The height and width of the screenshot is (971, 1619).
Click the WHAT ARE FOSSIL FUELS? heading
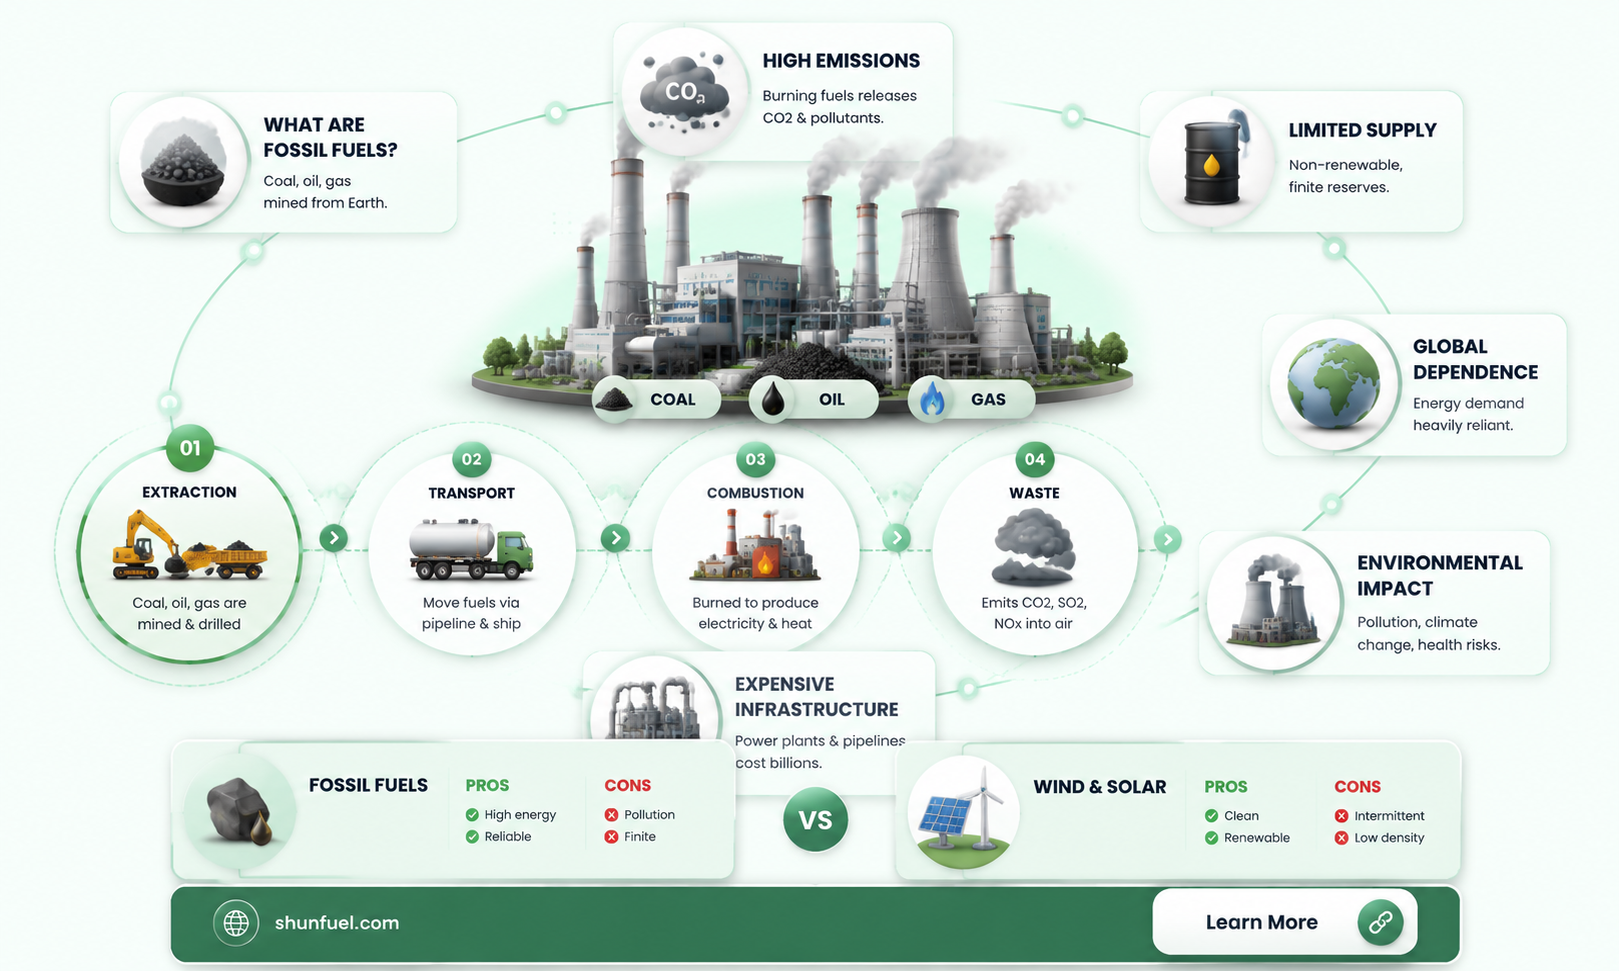tap(330, 137)
